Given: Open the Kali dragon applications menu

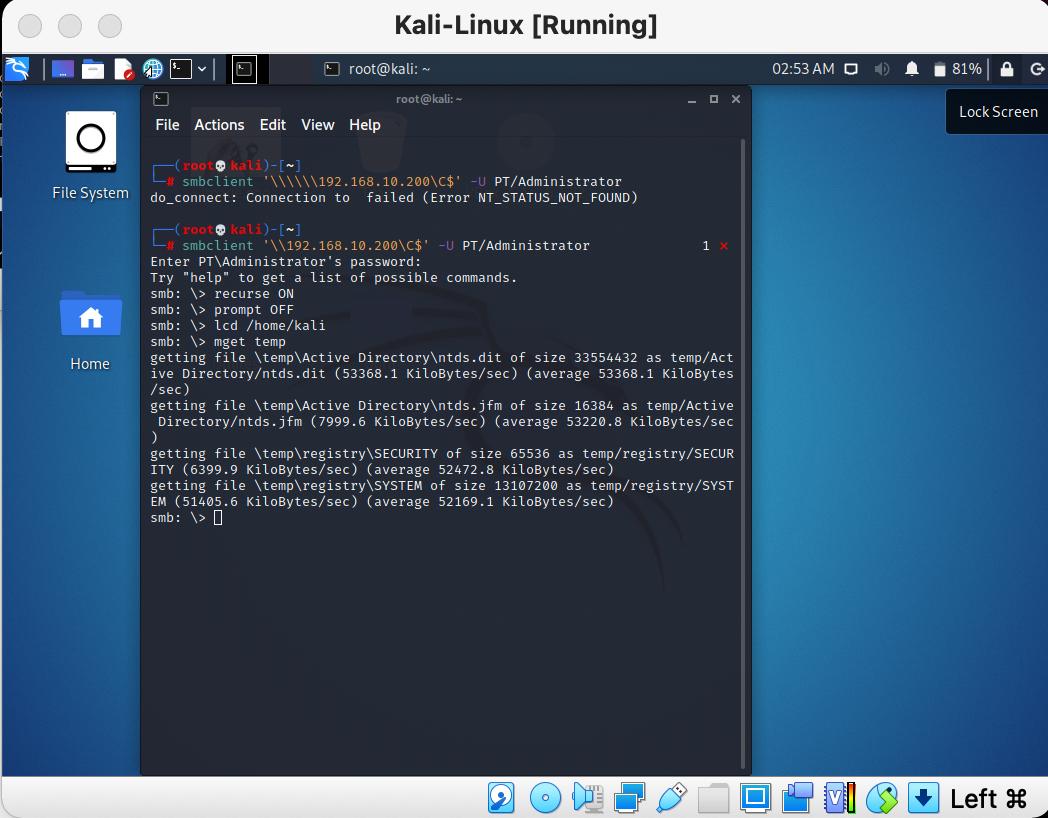Looking at the screenshot, I should [x=17, y=68].
